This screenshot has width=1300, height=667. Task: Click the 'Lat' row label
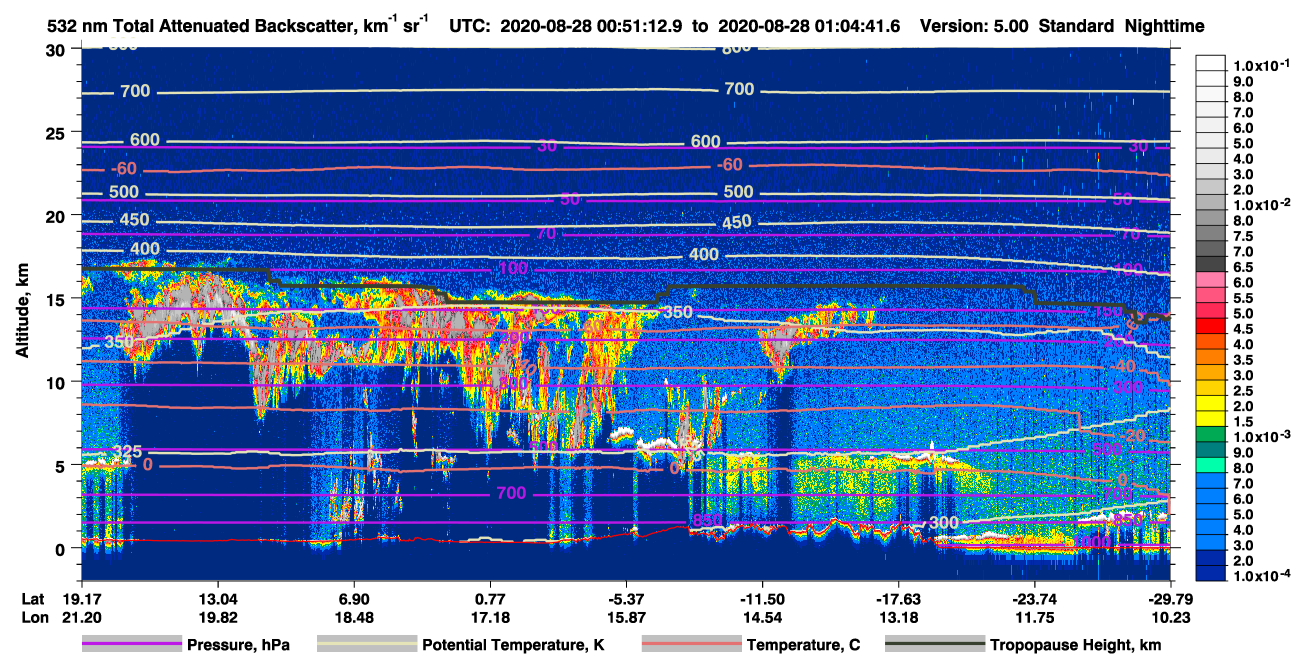tap(33, 598)
